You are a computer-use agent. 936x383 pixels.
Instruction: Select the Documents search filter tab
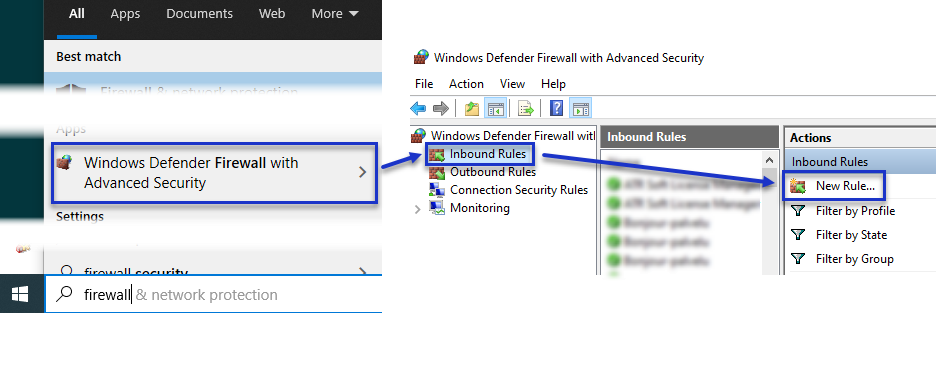tap(199, 13)
